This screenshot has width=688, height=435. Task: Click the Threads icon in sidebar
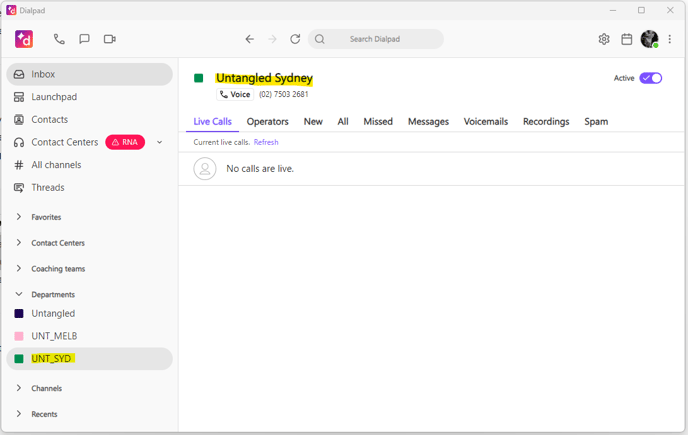(19, 188)
